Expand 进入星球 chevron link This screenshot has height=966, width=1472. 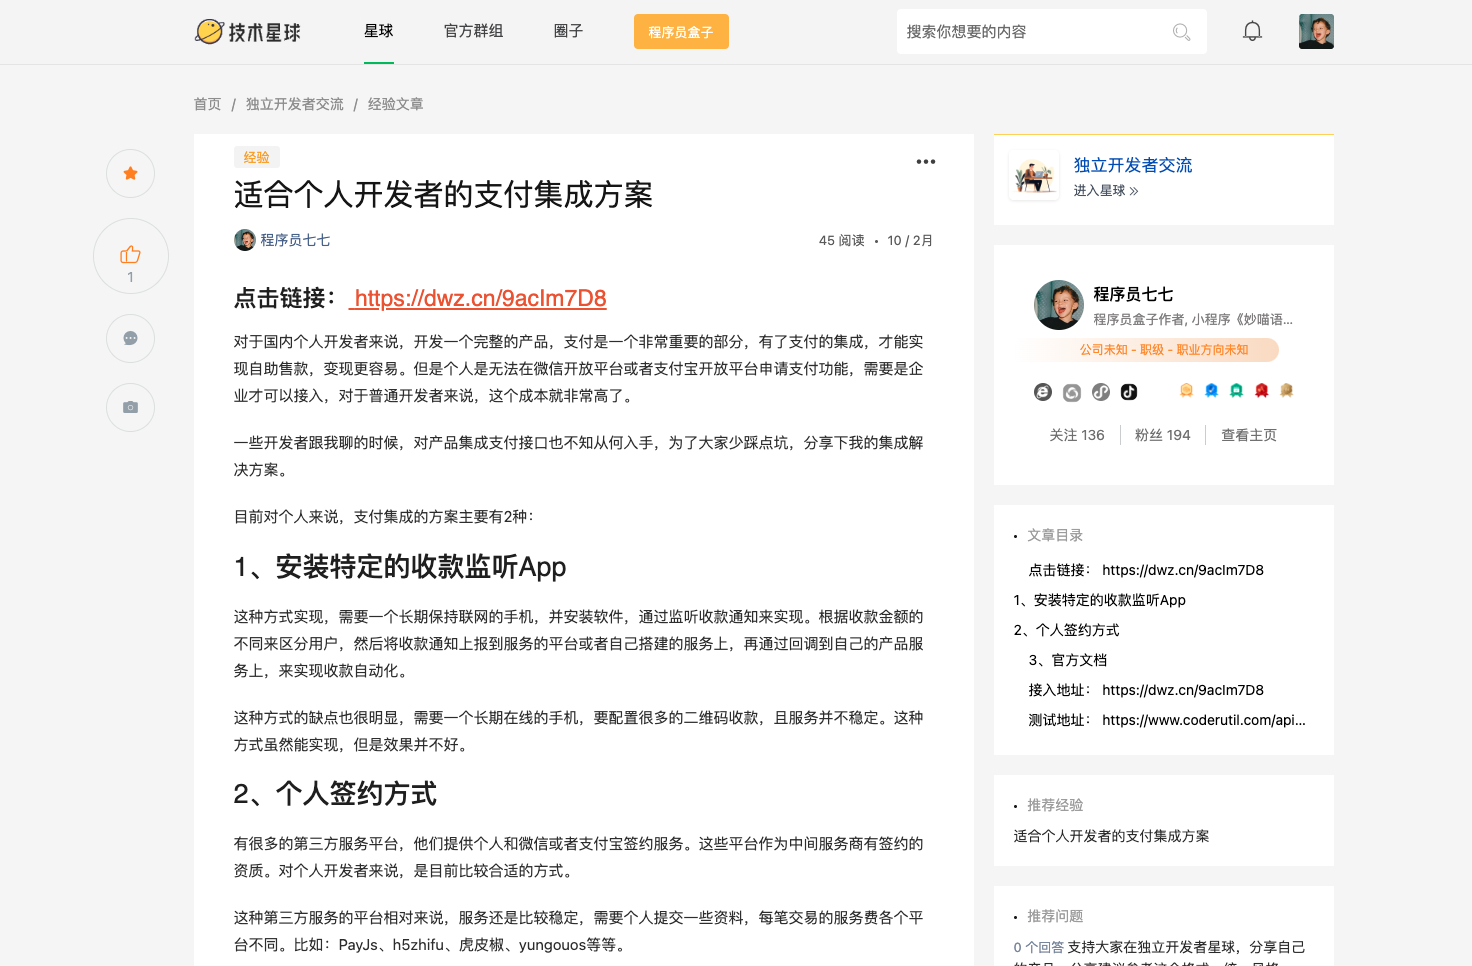[x=1106, y=191]
